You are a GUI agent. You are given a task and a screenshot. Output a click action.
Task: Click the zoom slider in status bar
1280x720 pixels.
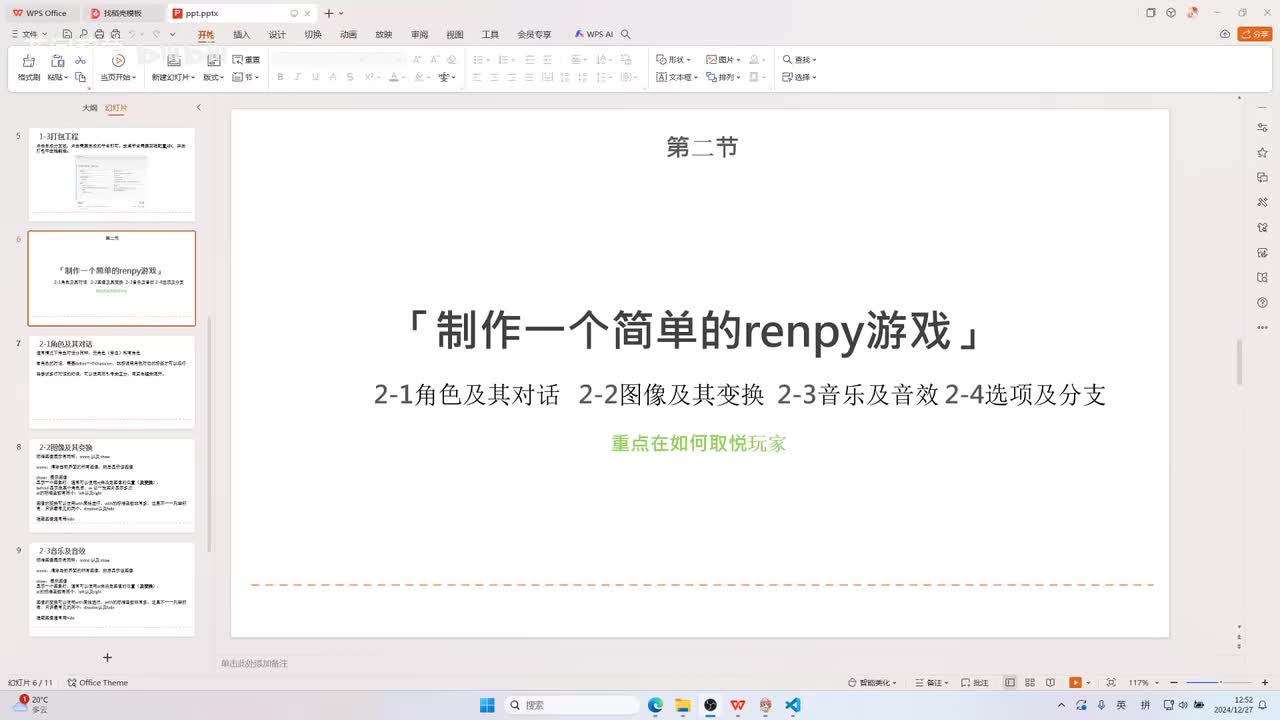[1219, 682]
